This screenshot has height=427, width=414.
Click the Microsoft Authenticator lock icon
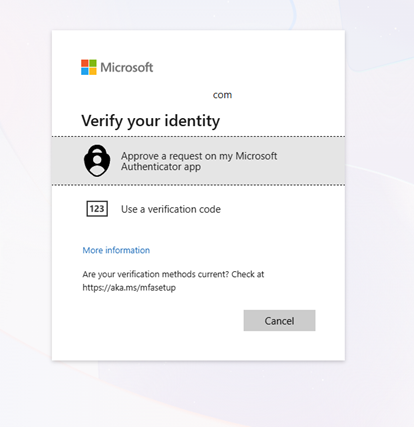[97, 161]
